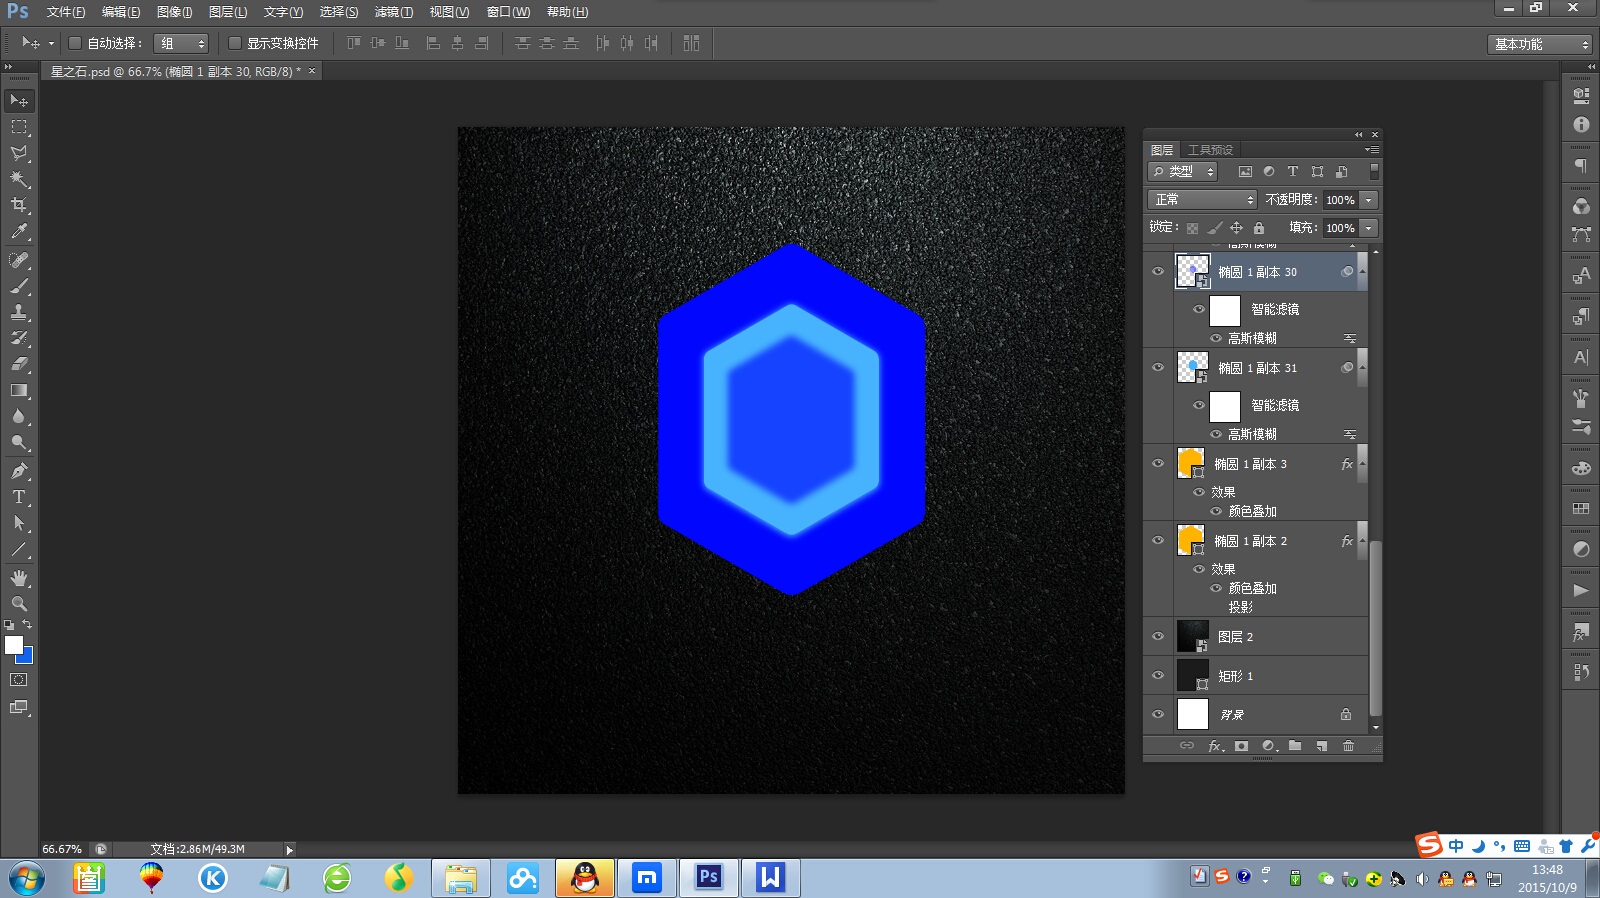Click the Layers panel scrollbar

(1376, 630)
